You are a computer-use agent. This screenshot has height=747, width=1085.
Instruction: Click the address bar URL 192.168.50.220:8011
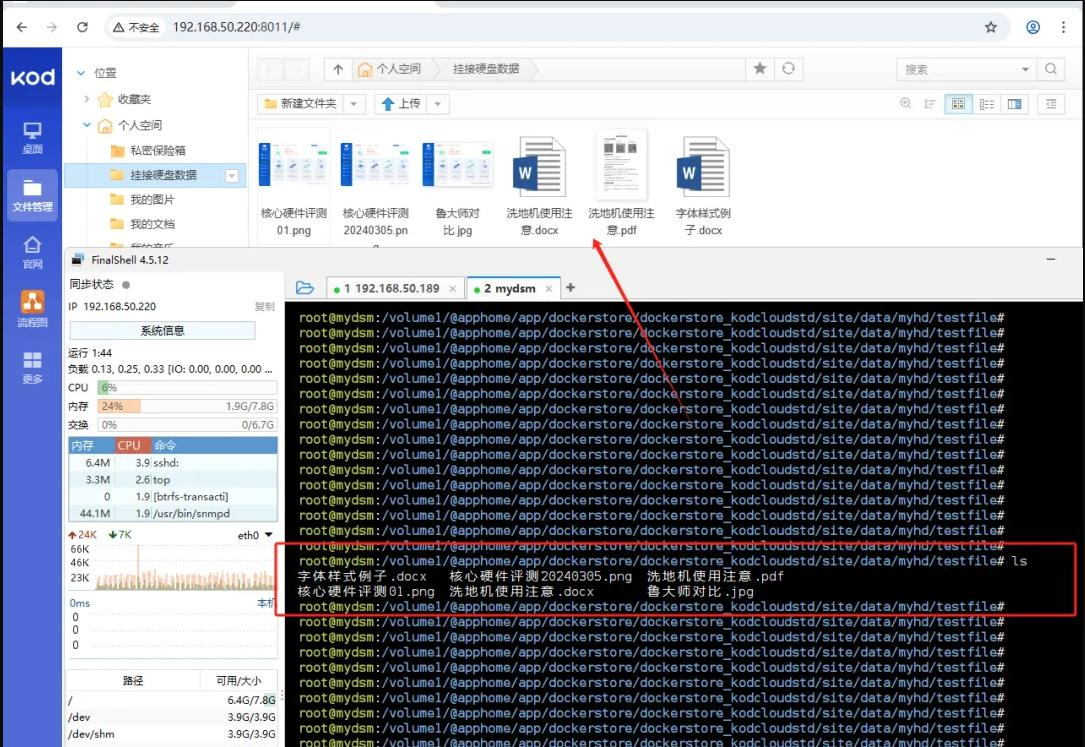236,27
